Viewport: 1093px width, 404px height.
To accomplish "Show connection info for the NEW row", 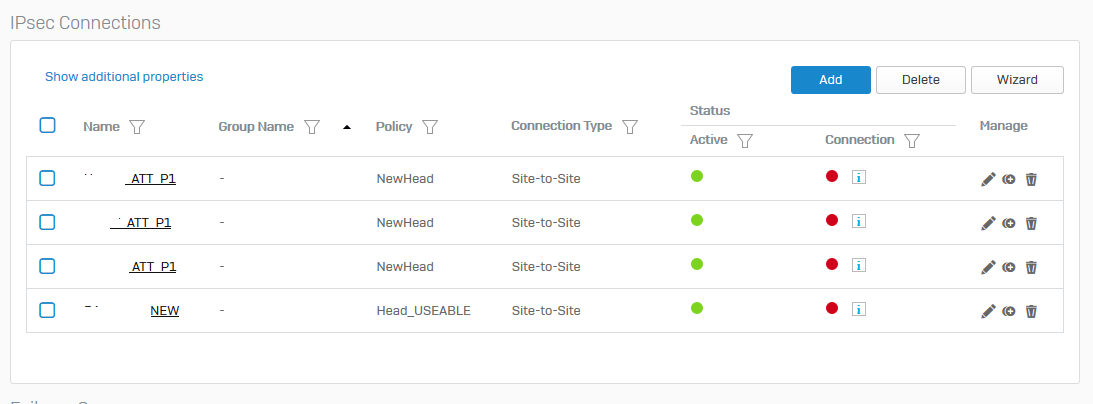I will [859, 309].
